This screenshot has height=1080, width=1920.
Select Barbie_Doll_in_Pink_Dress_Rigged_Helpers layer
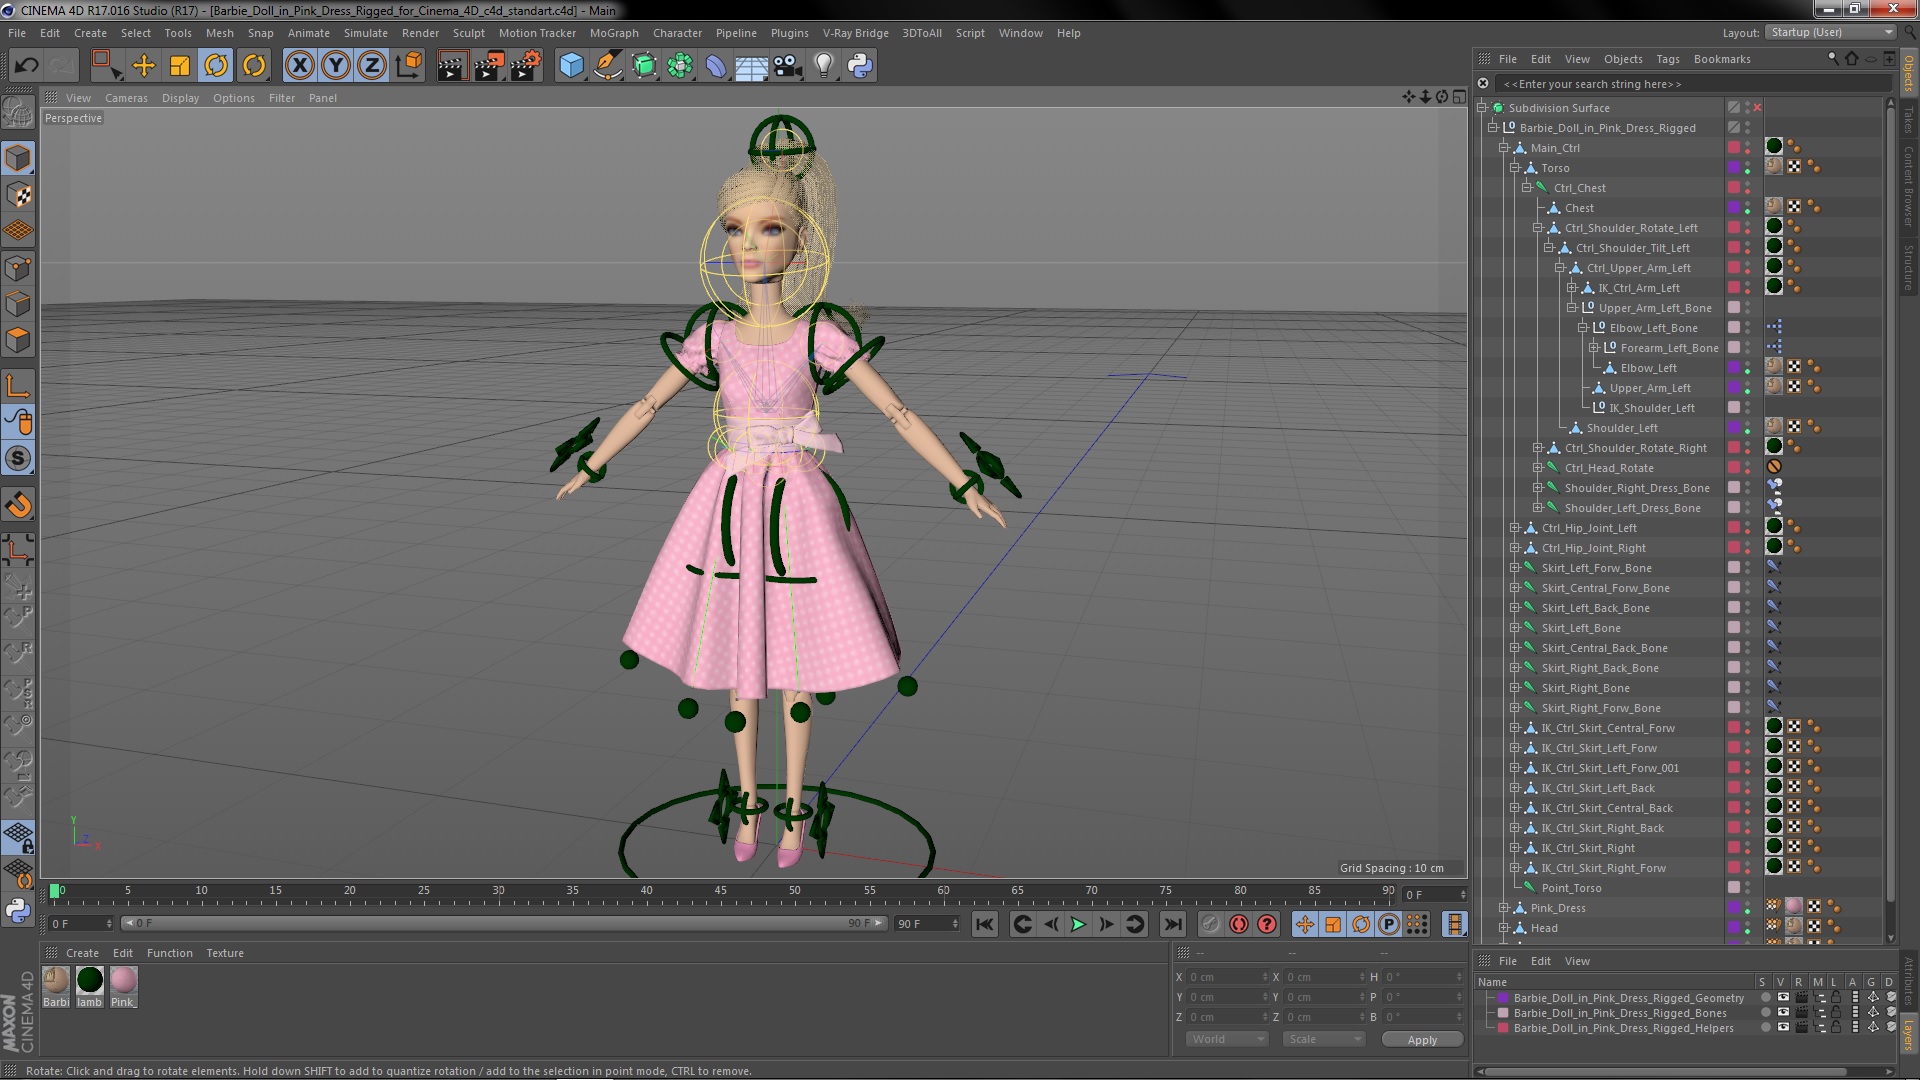point(1623,1028)
